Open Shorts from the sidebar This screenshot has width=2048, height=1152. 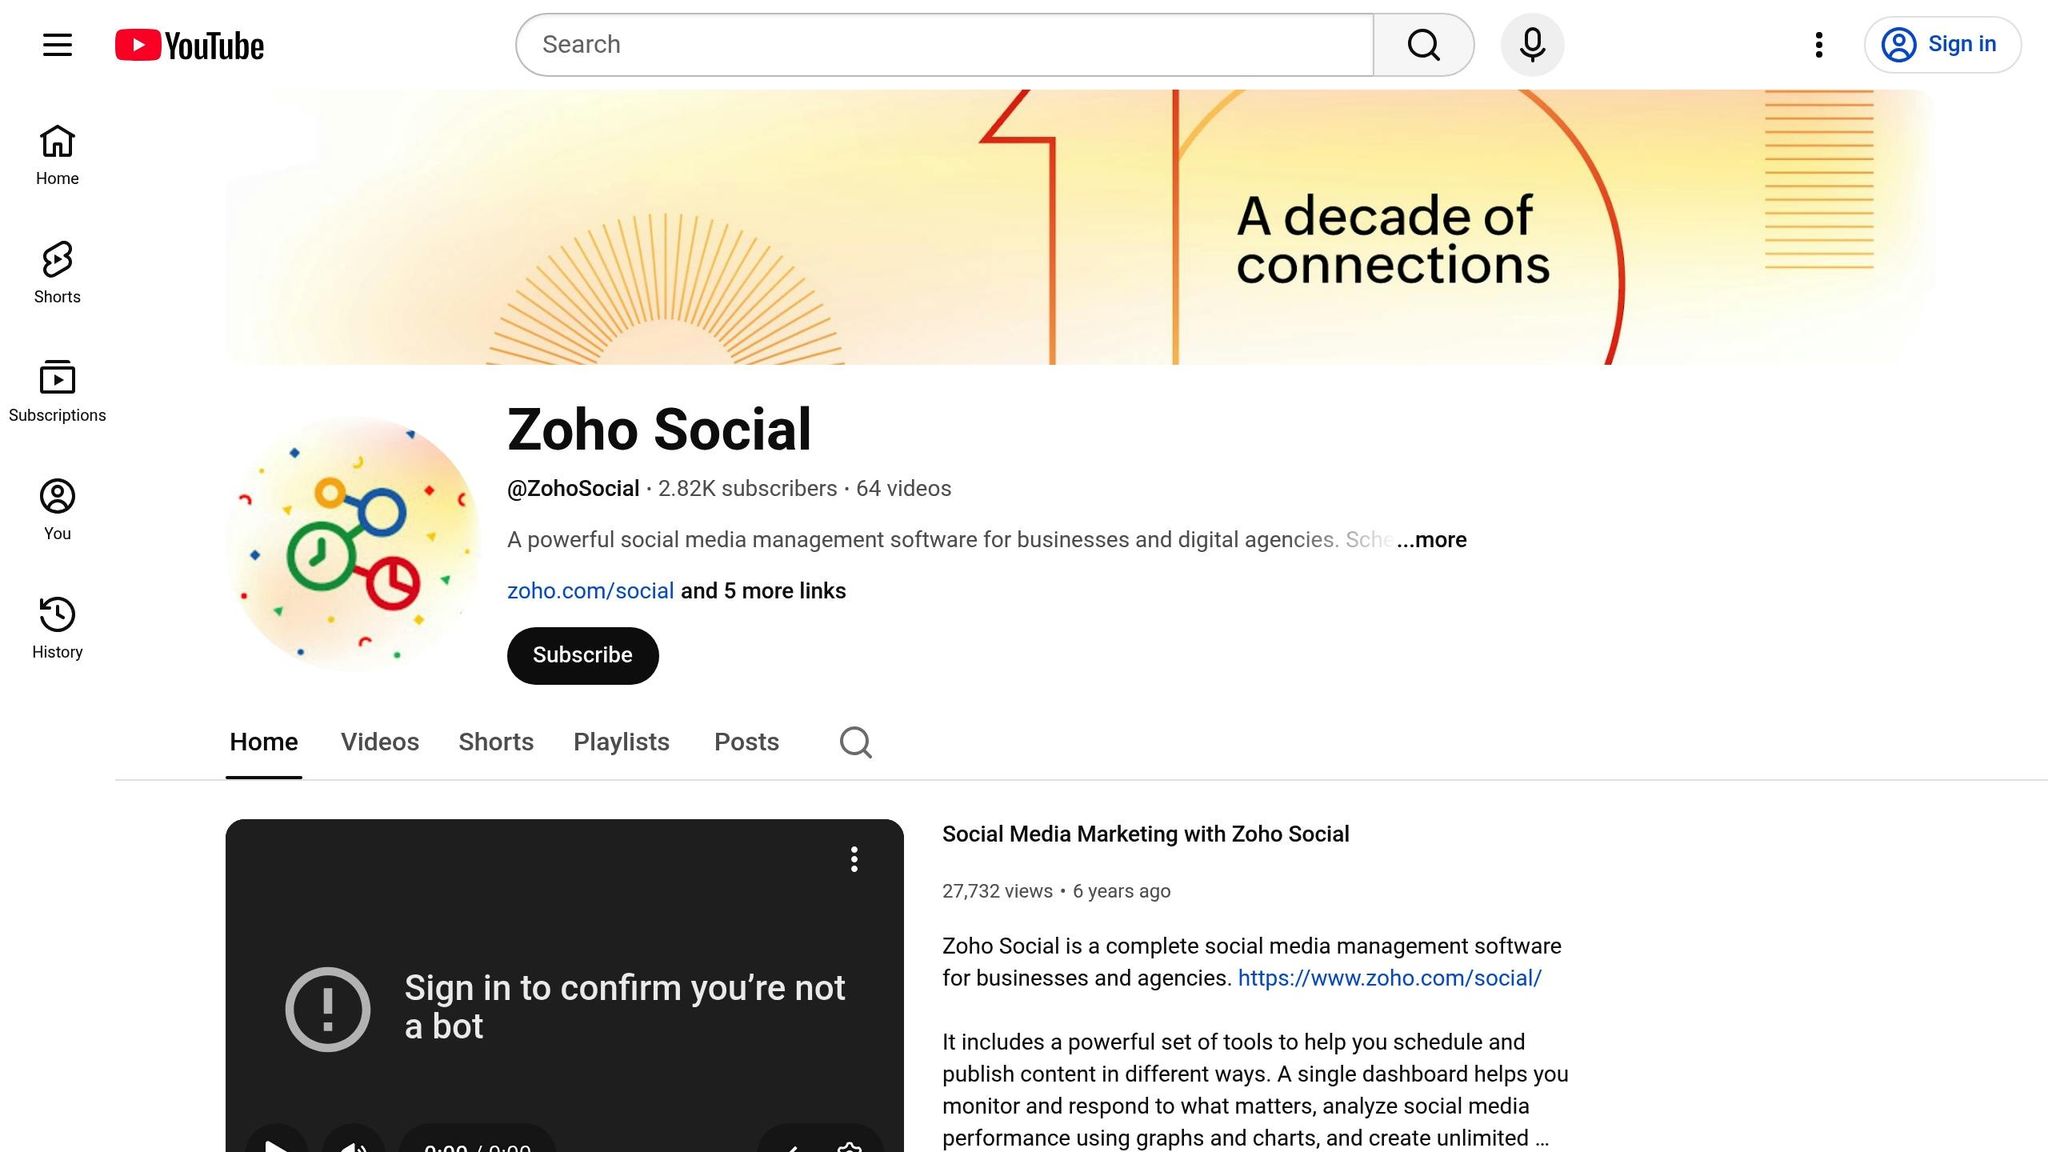[x=56, y=270]
